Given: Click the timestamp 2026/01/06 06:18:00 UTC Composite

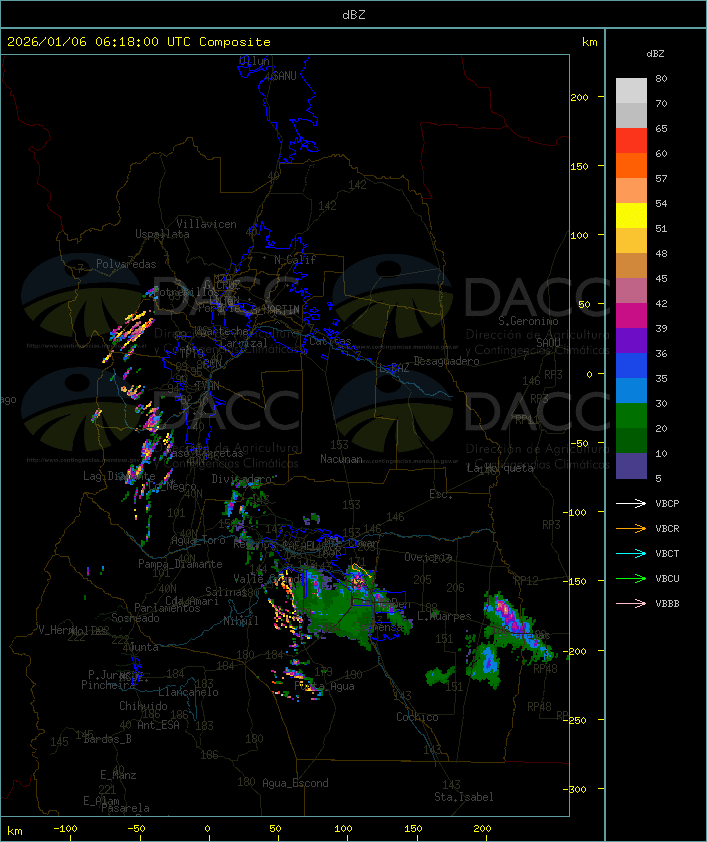Looking at the screenshot, I should pos(139,42).
